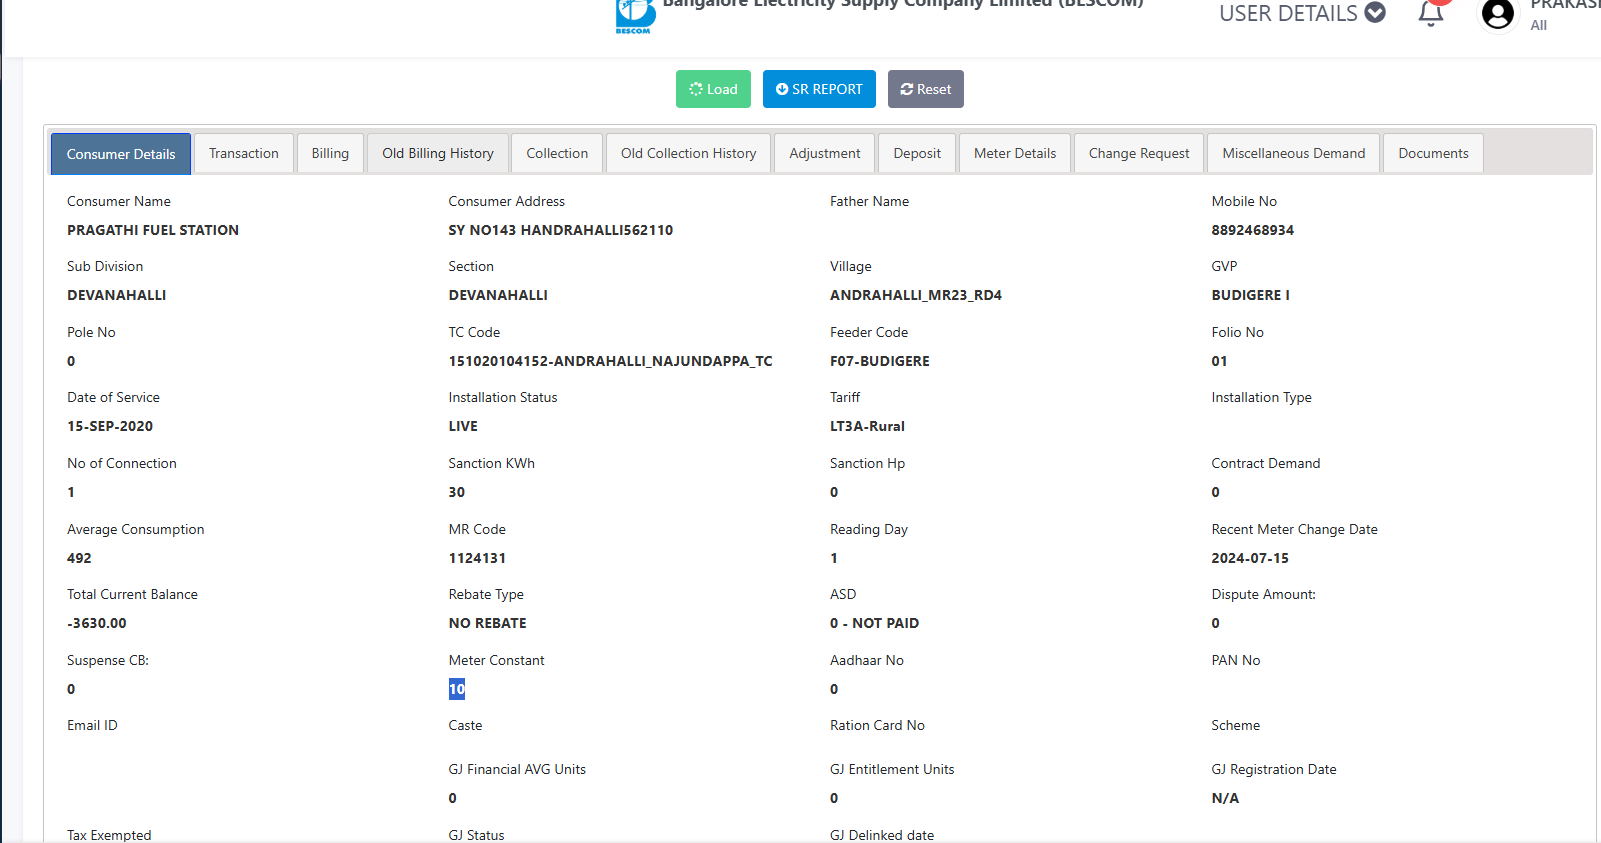Click the balance value -3630.00

coord(97,623)
